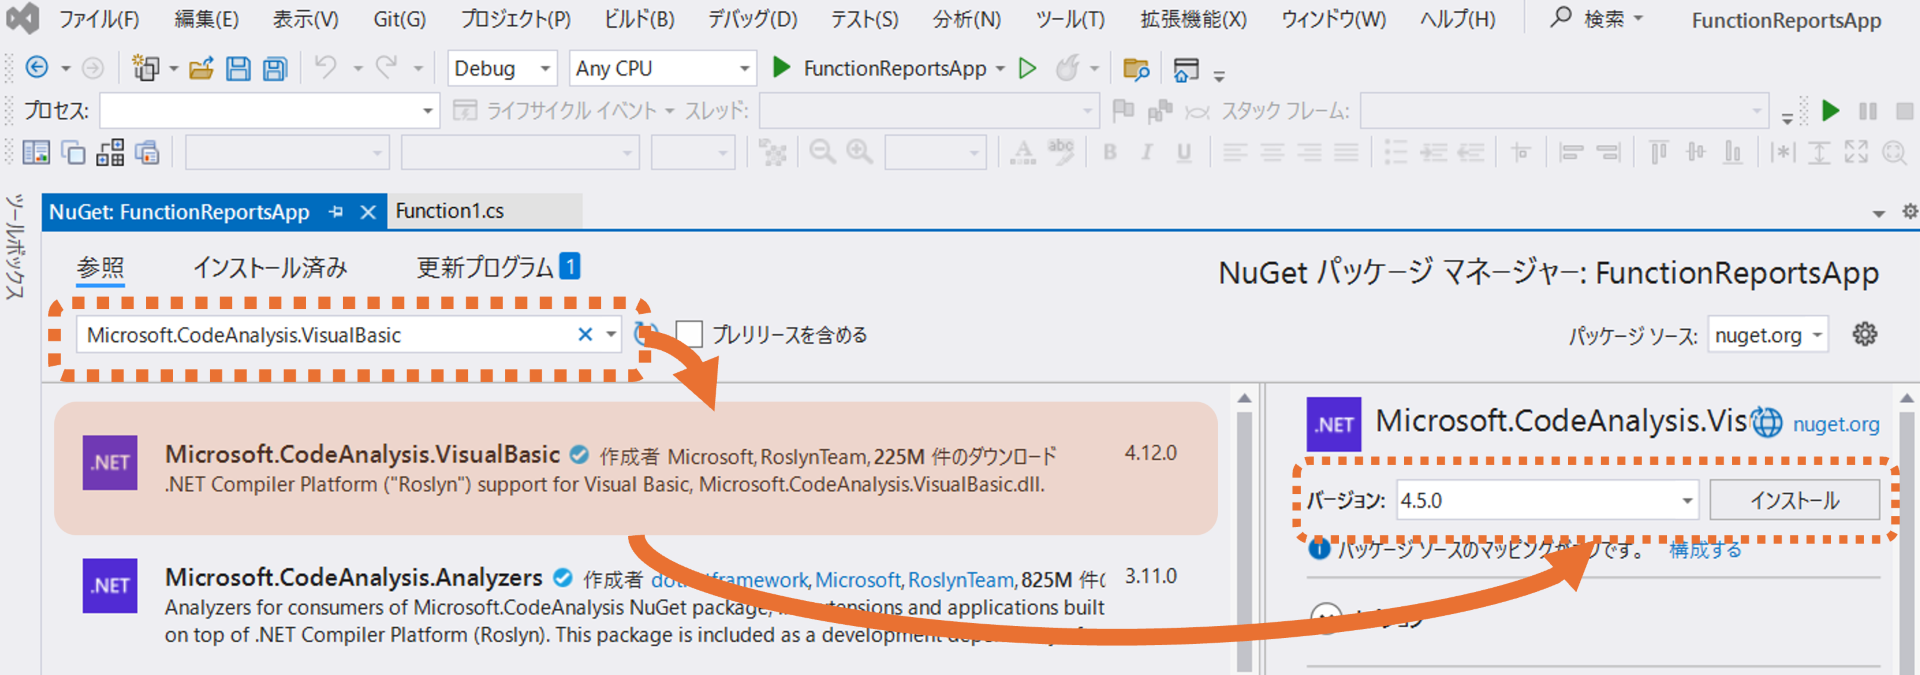Click the save all icon
The height and width of the screenshot is (675, 1920).
(275, 68)
